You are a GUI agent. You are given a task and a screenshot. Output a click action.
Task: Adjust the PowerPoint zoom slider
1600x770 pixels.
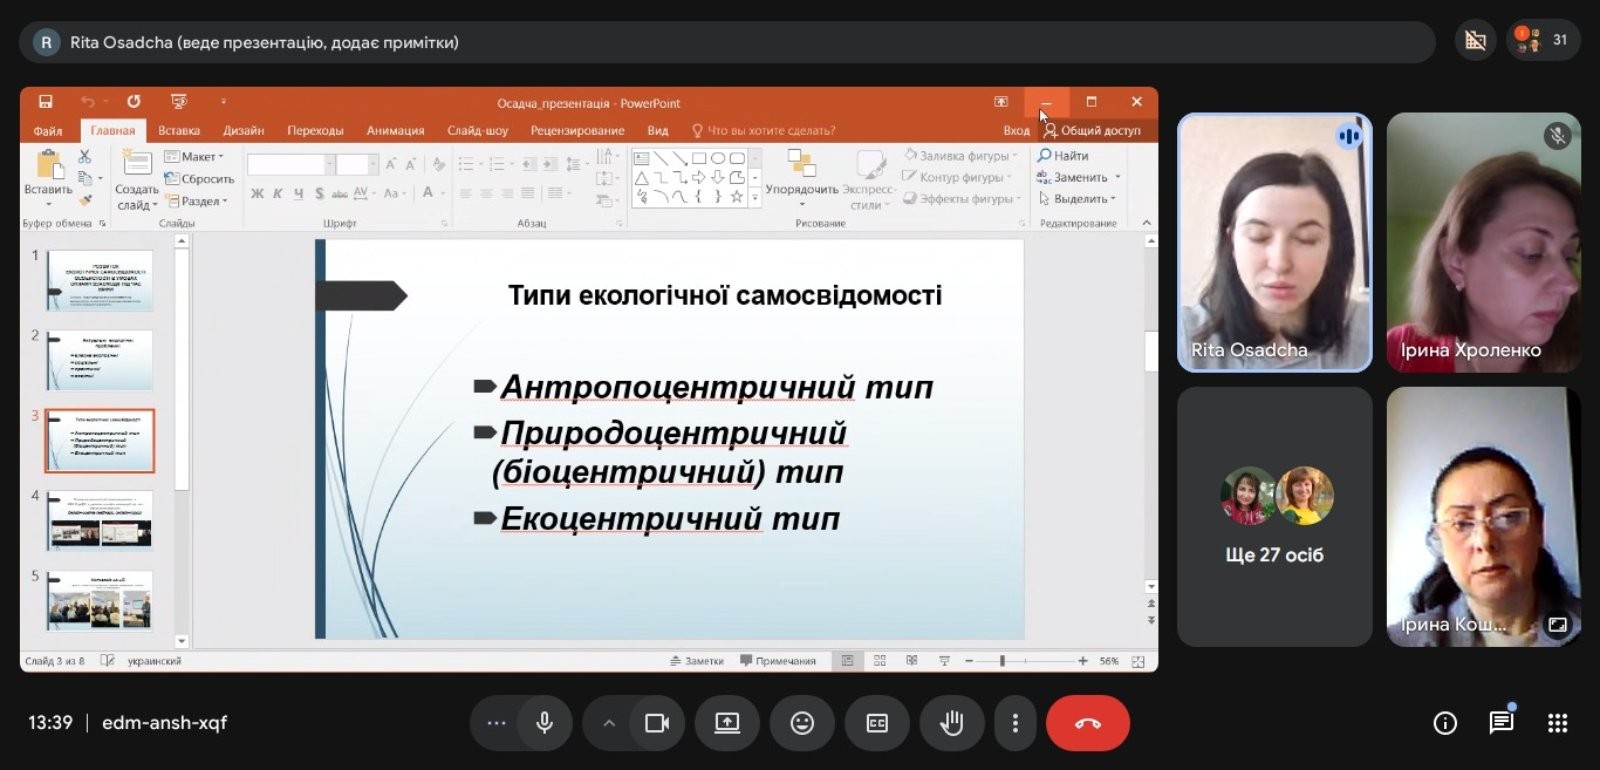click(x=1002, y=661)
